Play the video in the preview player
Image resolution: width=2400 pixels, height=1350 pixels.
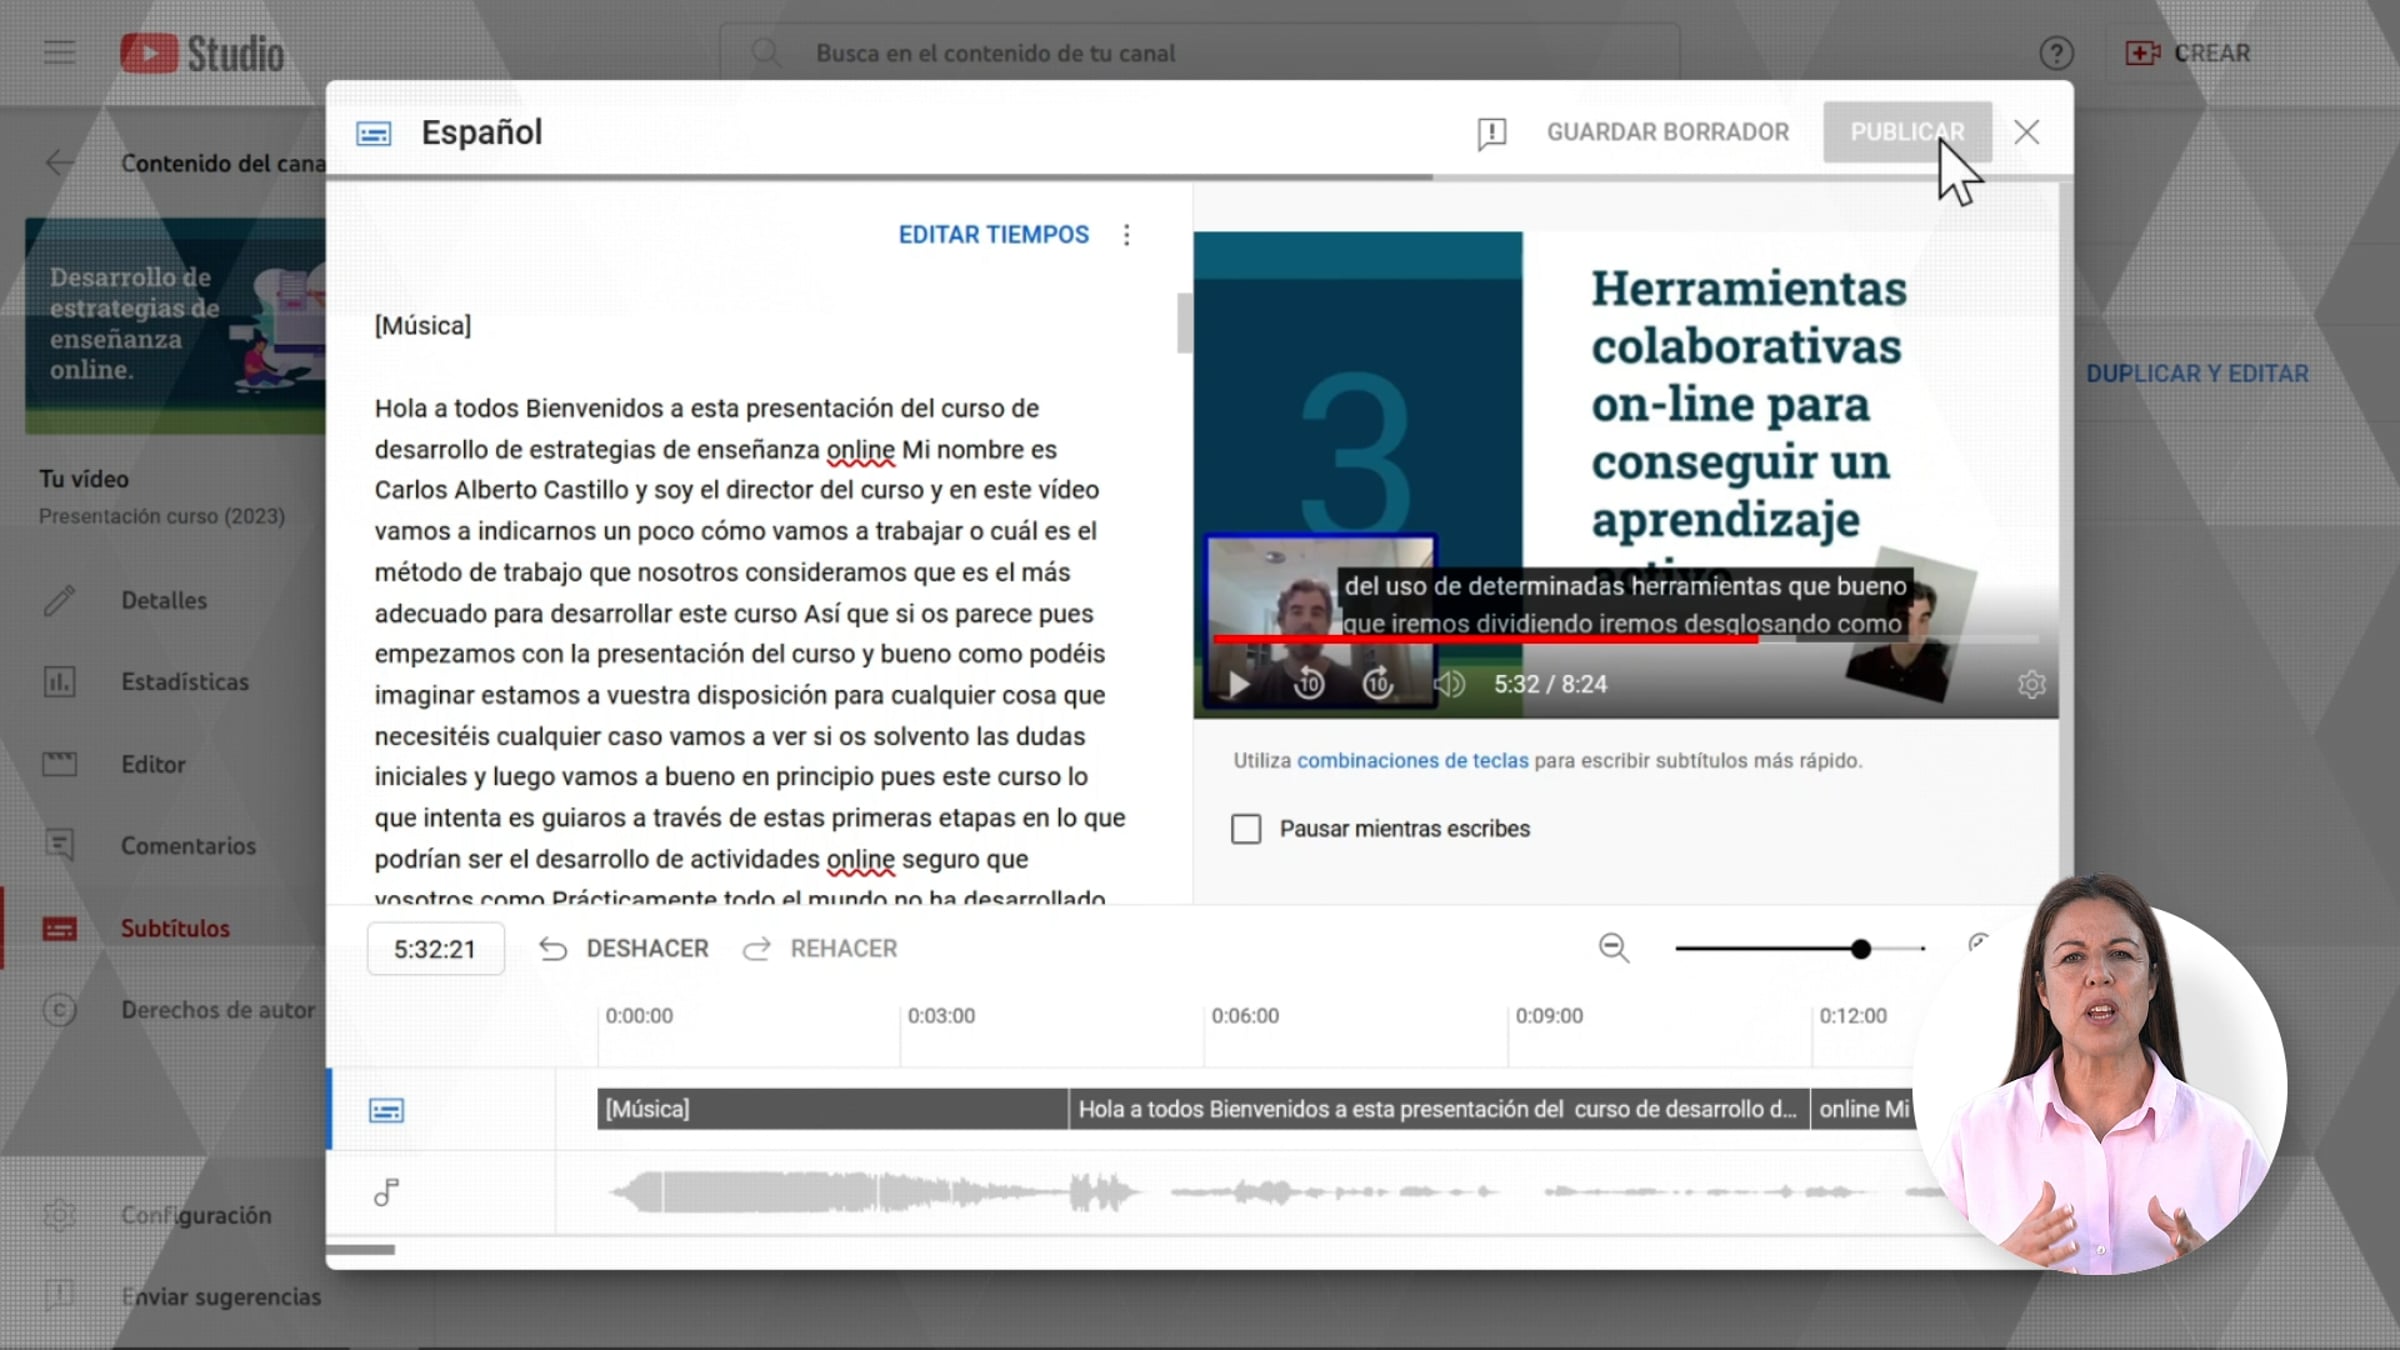tap(1239, 685)
